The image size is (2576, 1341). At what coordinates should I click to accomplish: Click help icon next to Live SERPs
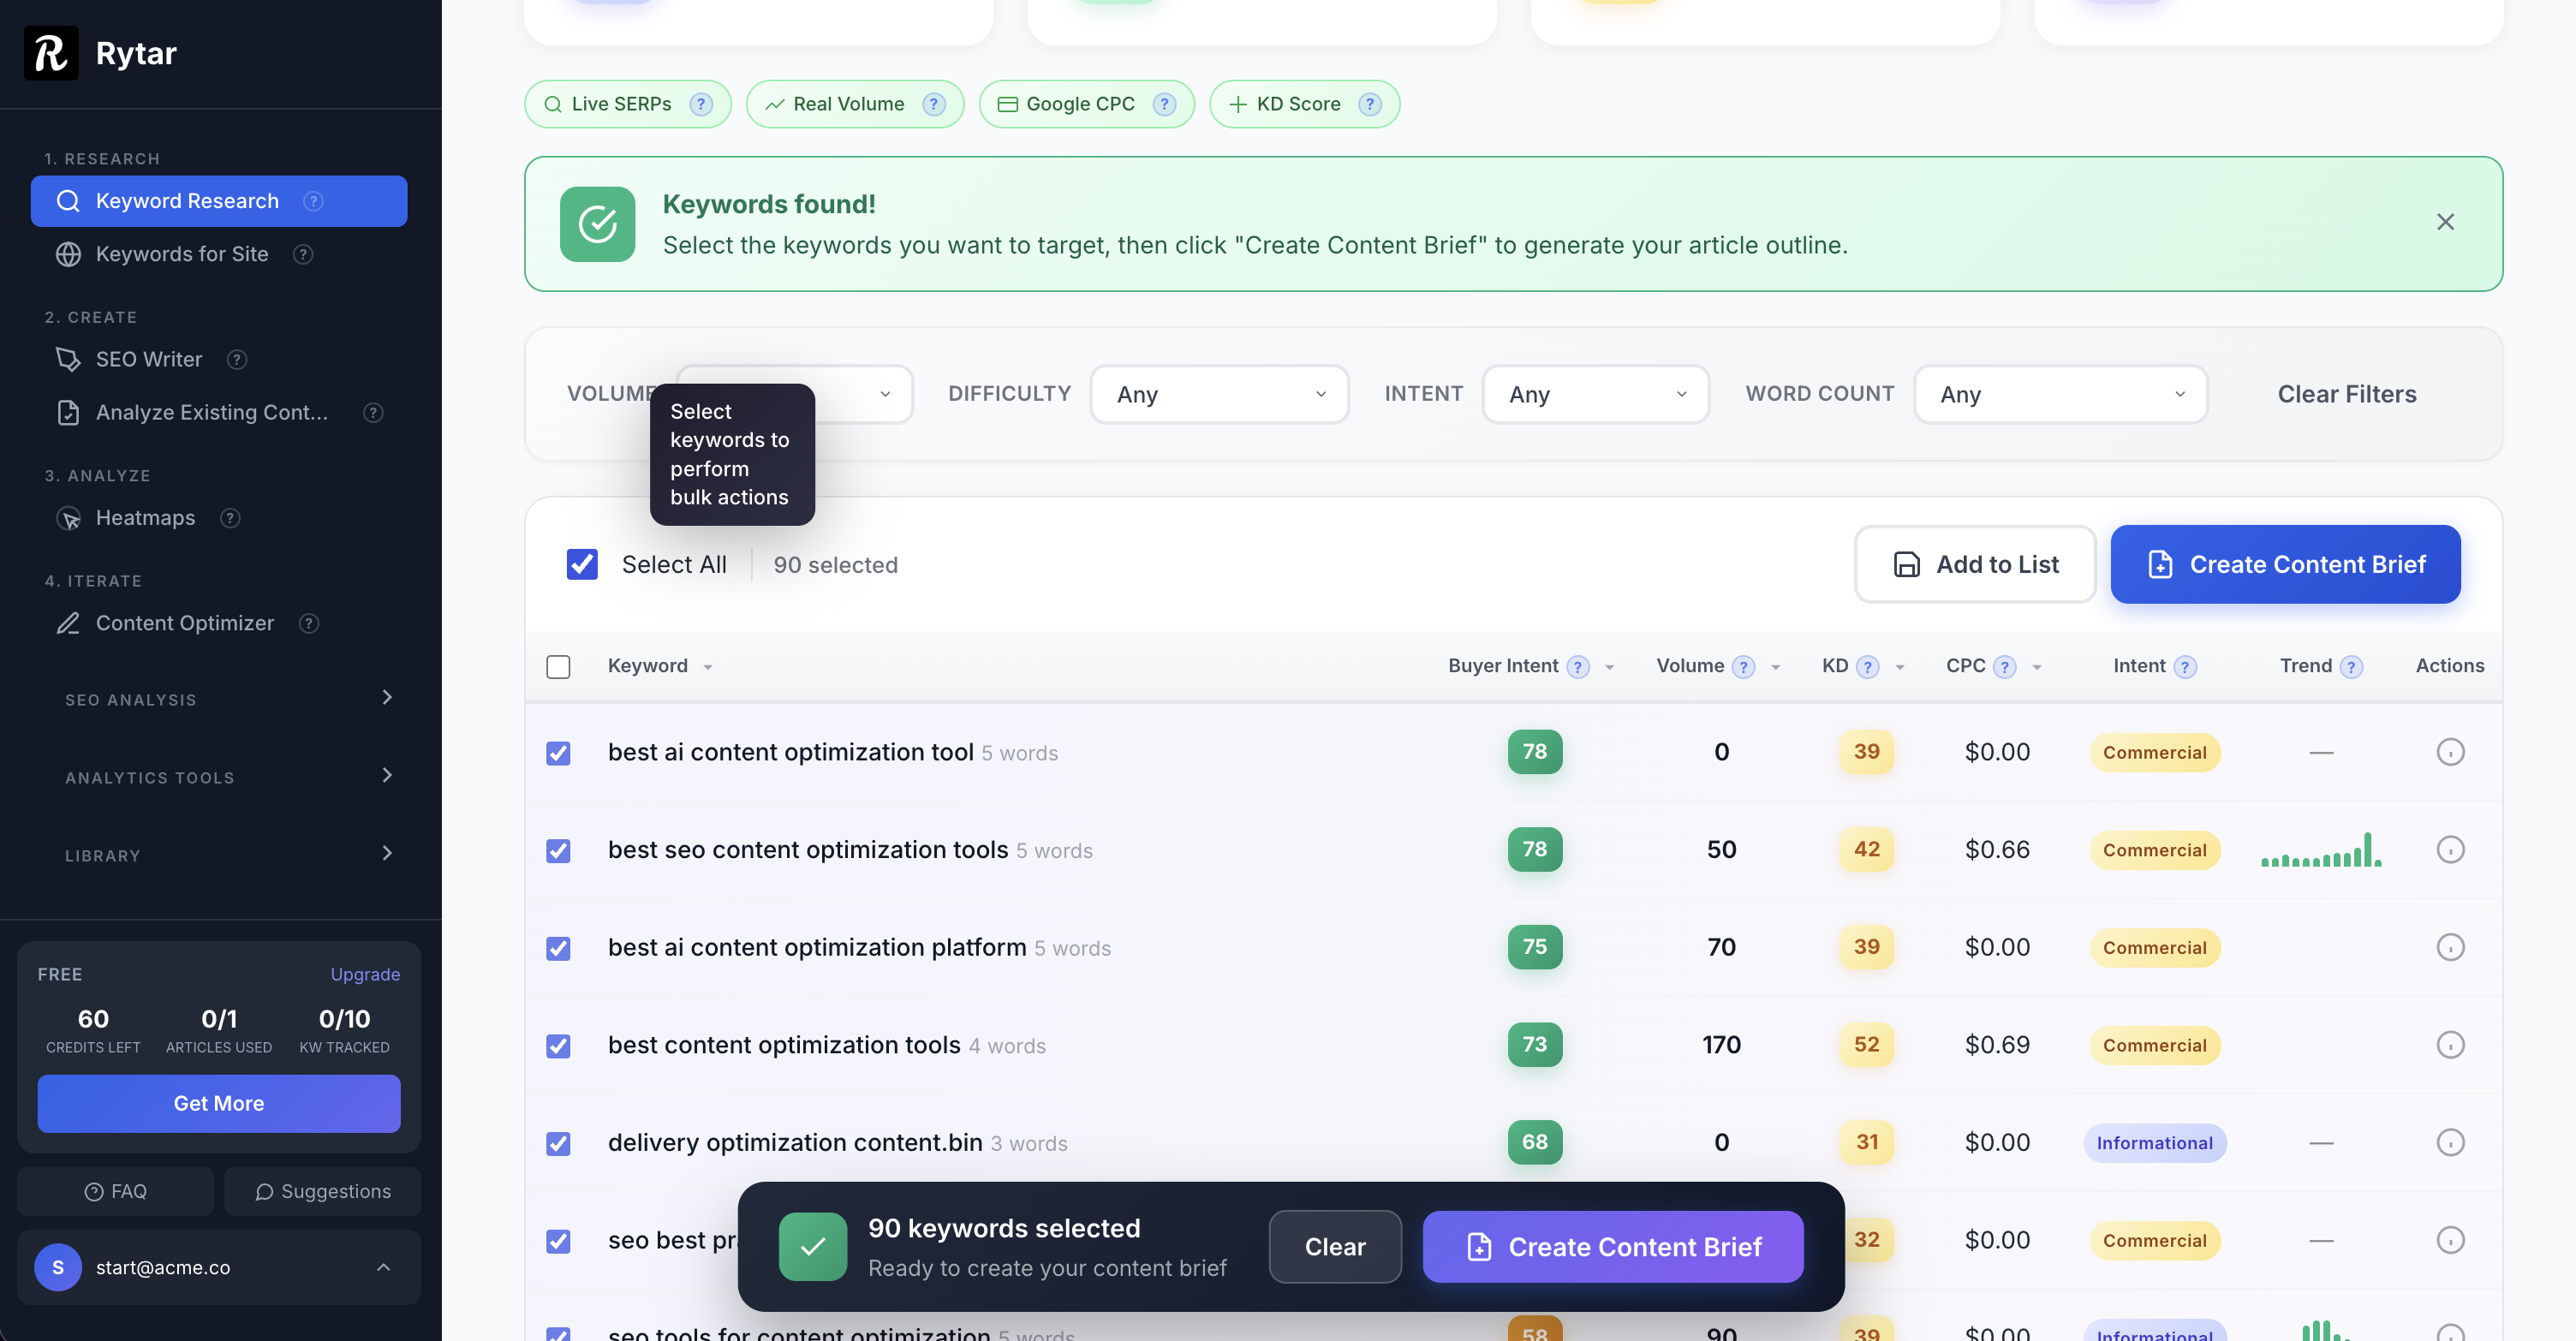click(701, 104)
